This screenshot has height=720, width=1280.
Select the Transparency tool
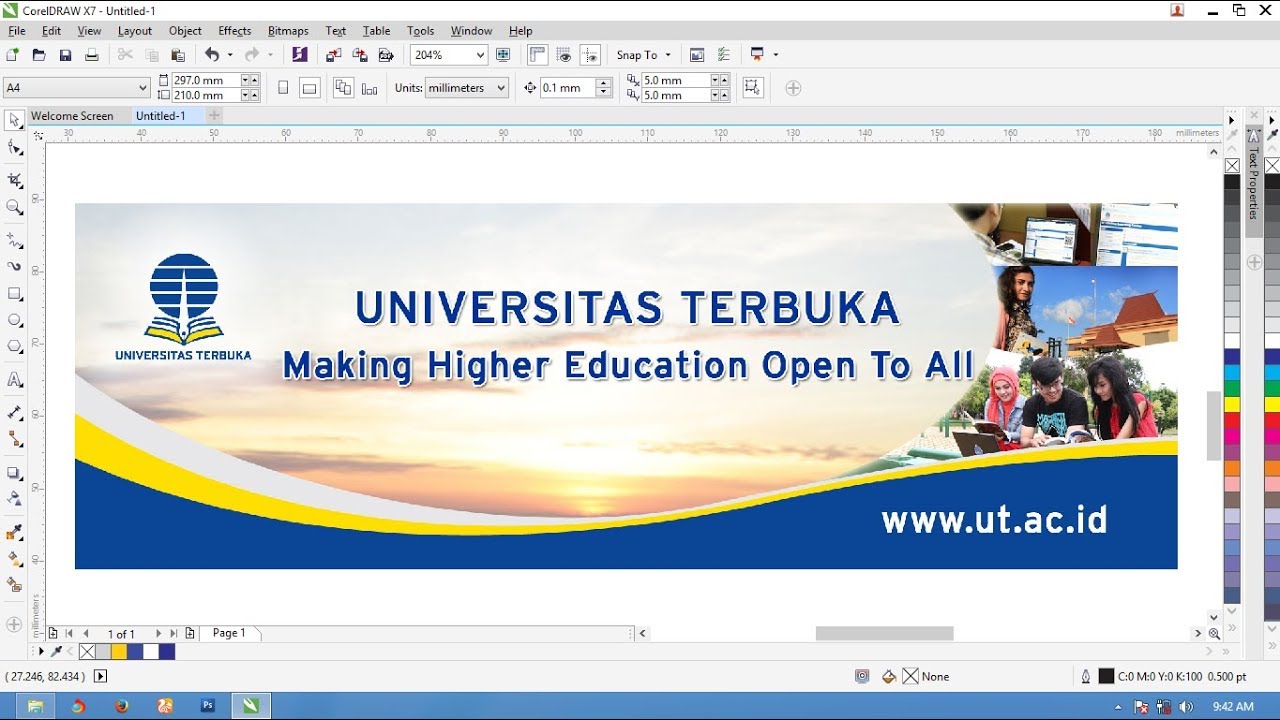pos(14,498)
